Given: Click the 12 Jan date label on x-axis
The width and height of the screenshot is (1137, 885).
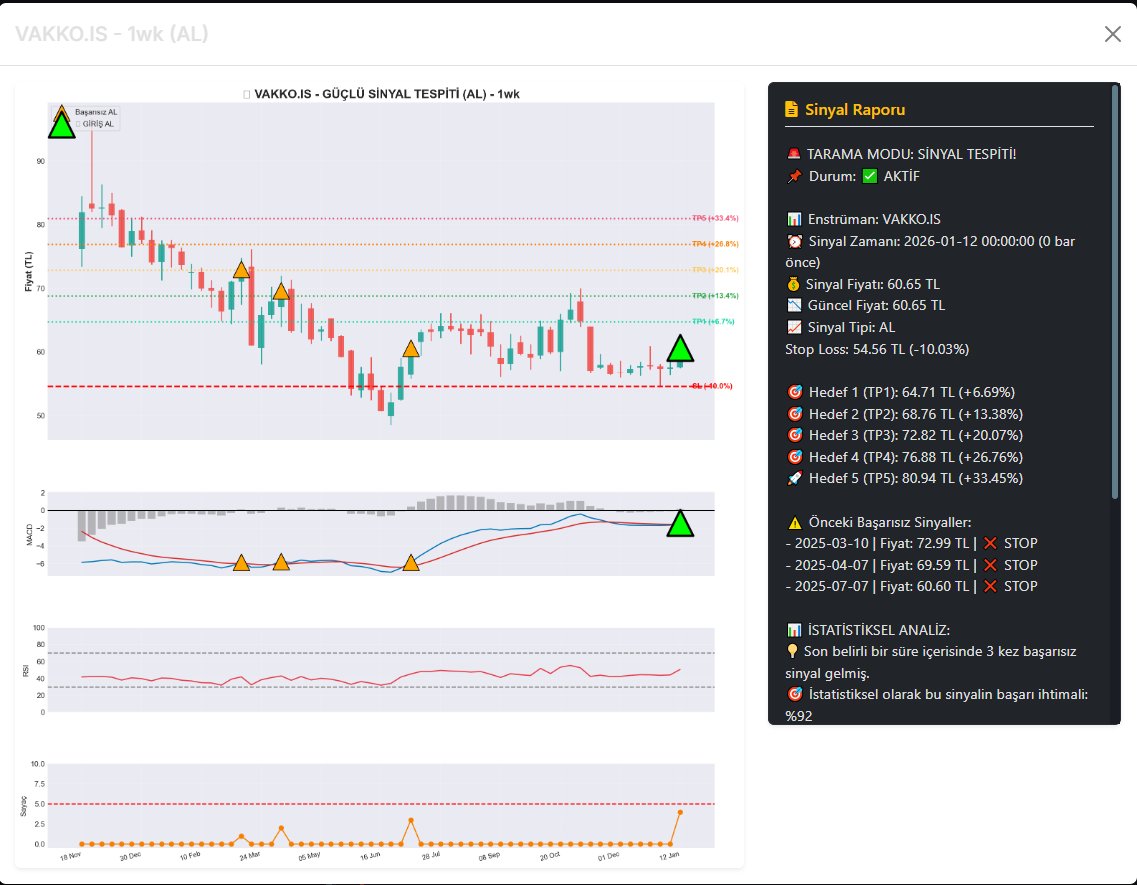Looking at the screenshot, I should (x=669, y=857).
